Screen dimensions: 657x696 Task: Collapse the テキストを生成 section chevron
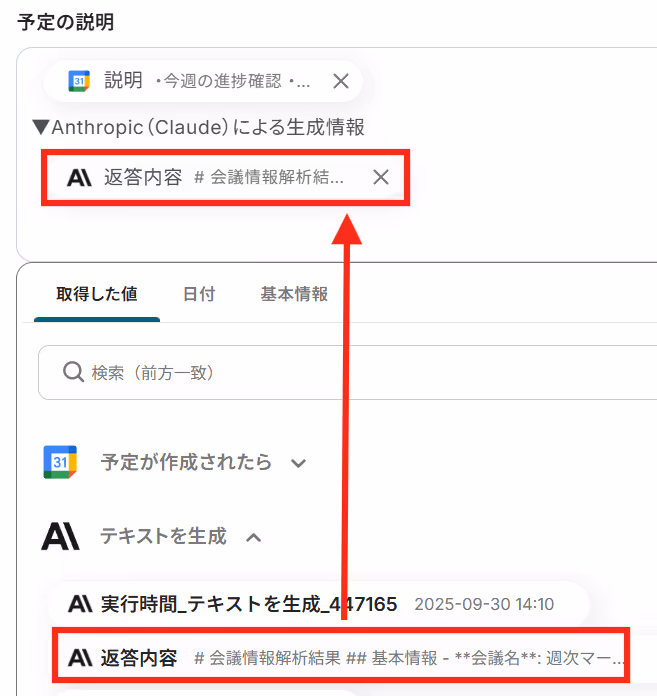coord(253,538)
